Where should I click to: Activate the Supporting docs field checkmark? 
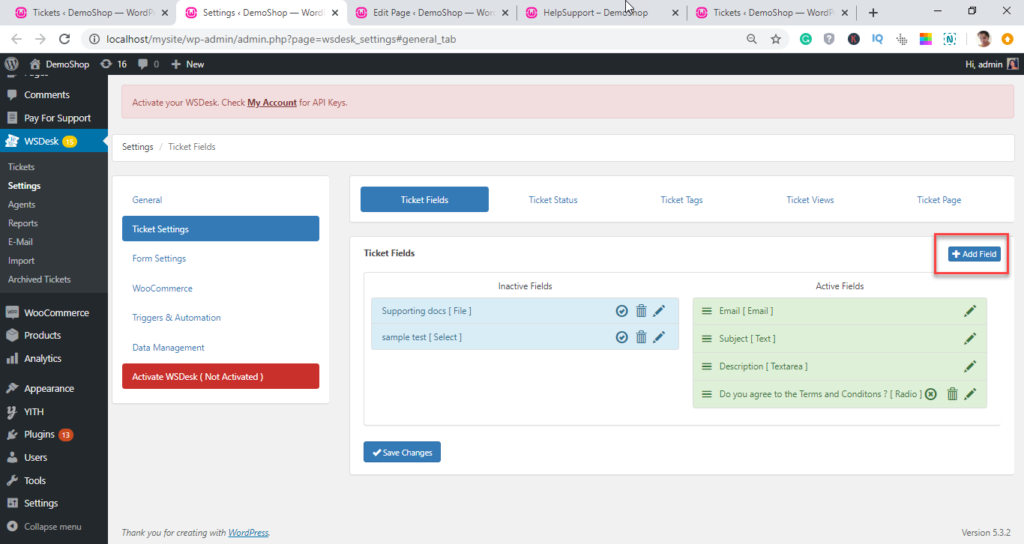(x=622, y=311)
